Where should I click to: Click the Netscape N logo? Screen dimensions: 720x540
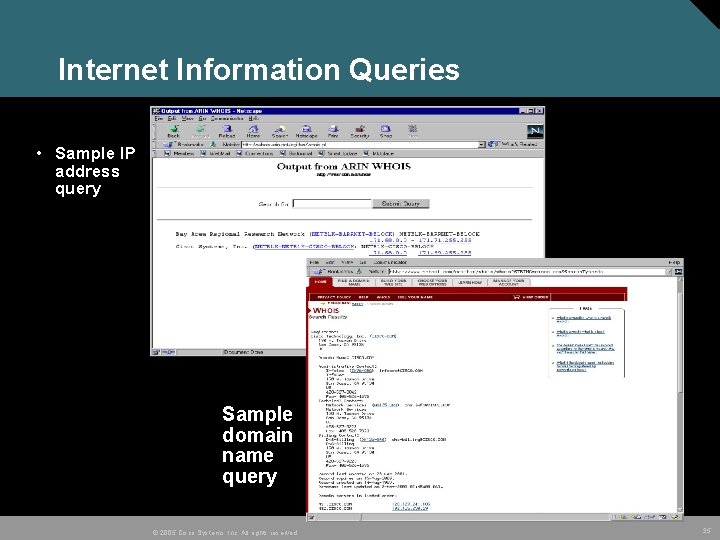(534, 131)
